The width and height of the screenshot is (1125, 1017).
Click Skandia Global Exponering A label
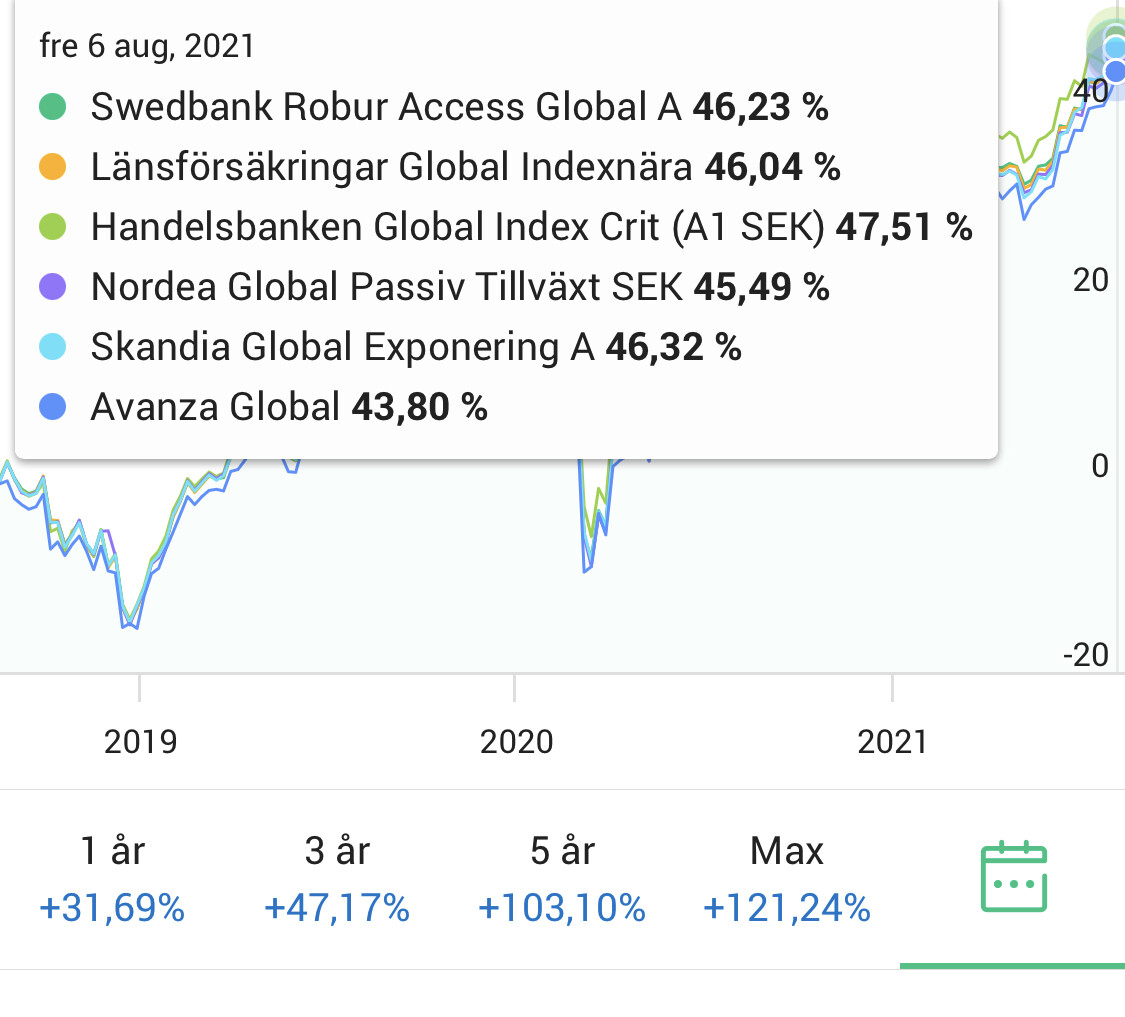point(342,347)
